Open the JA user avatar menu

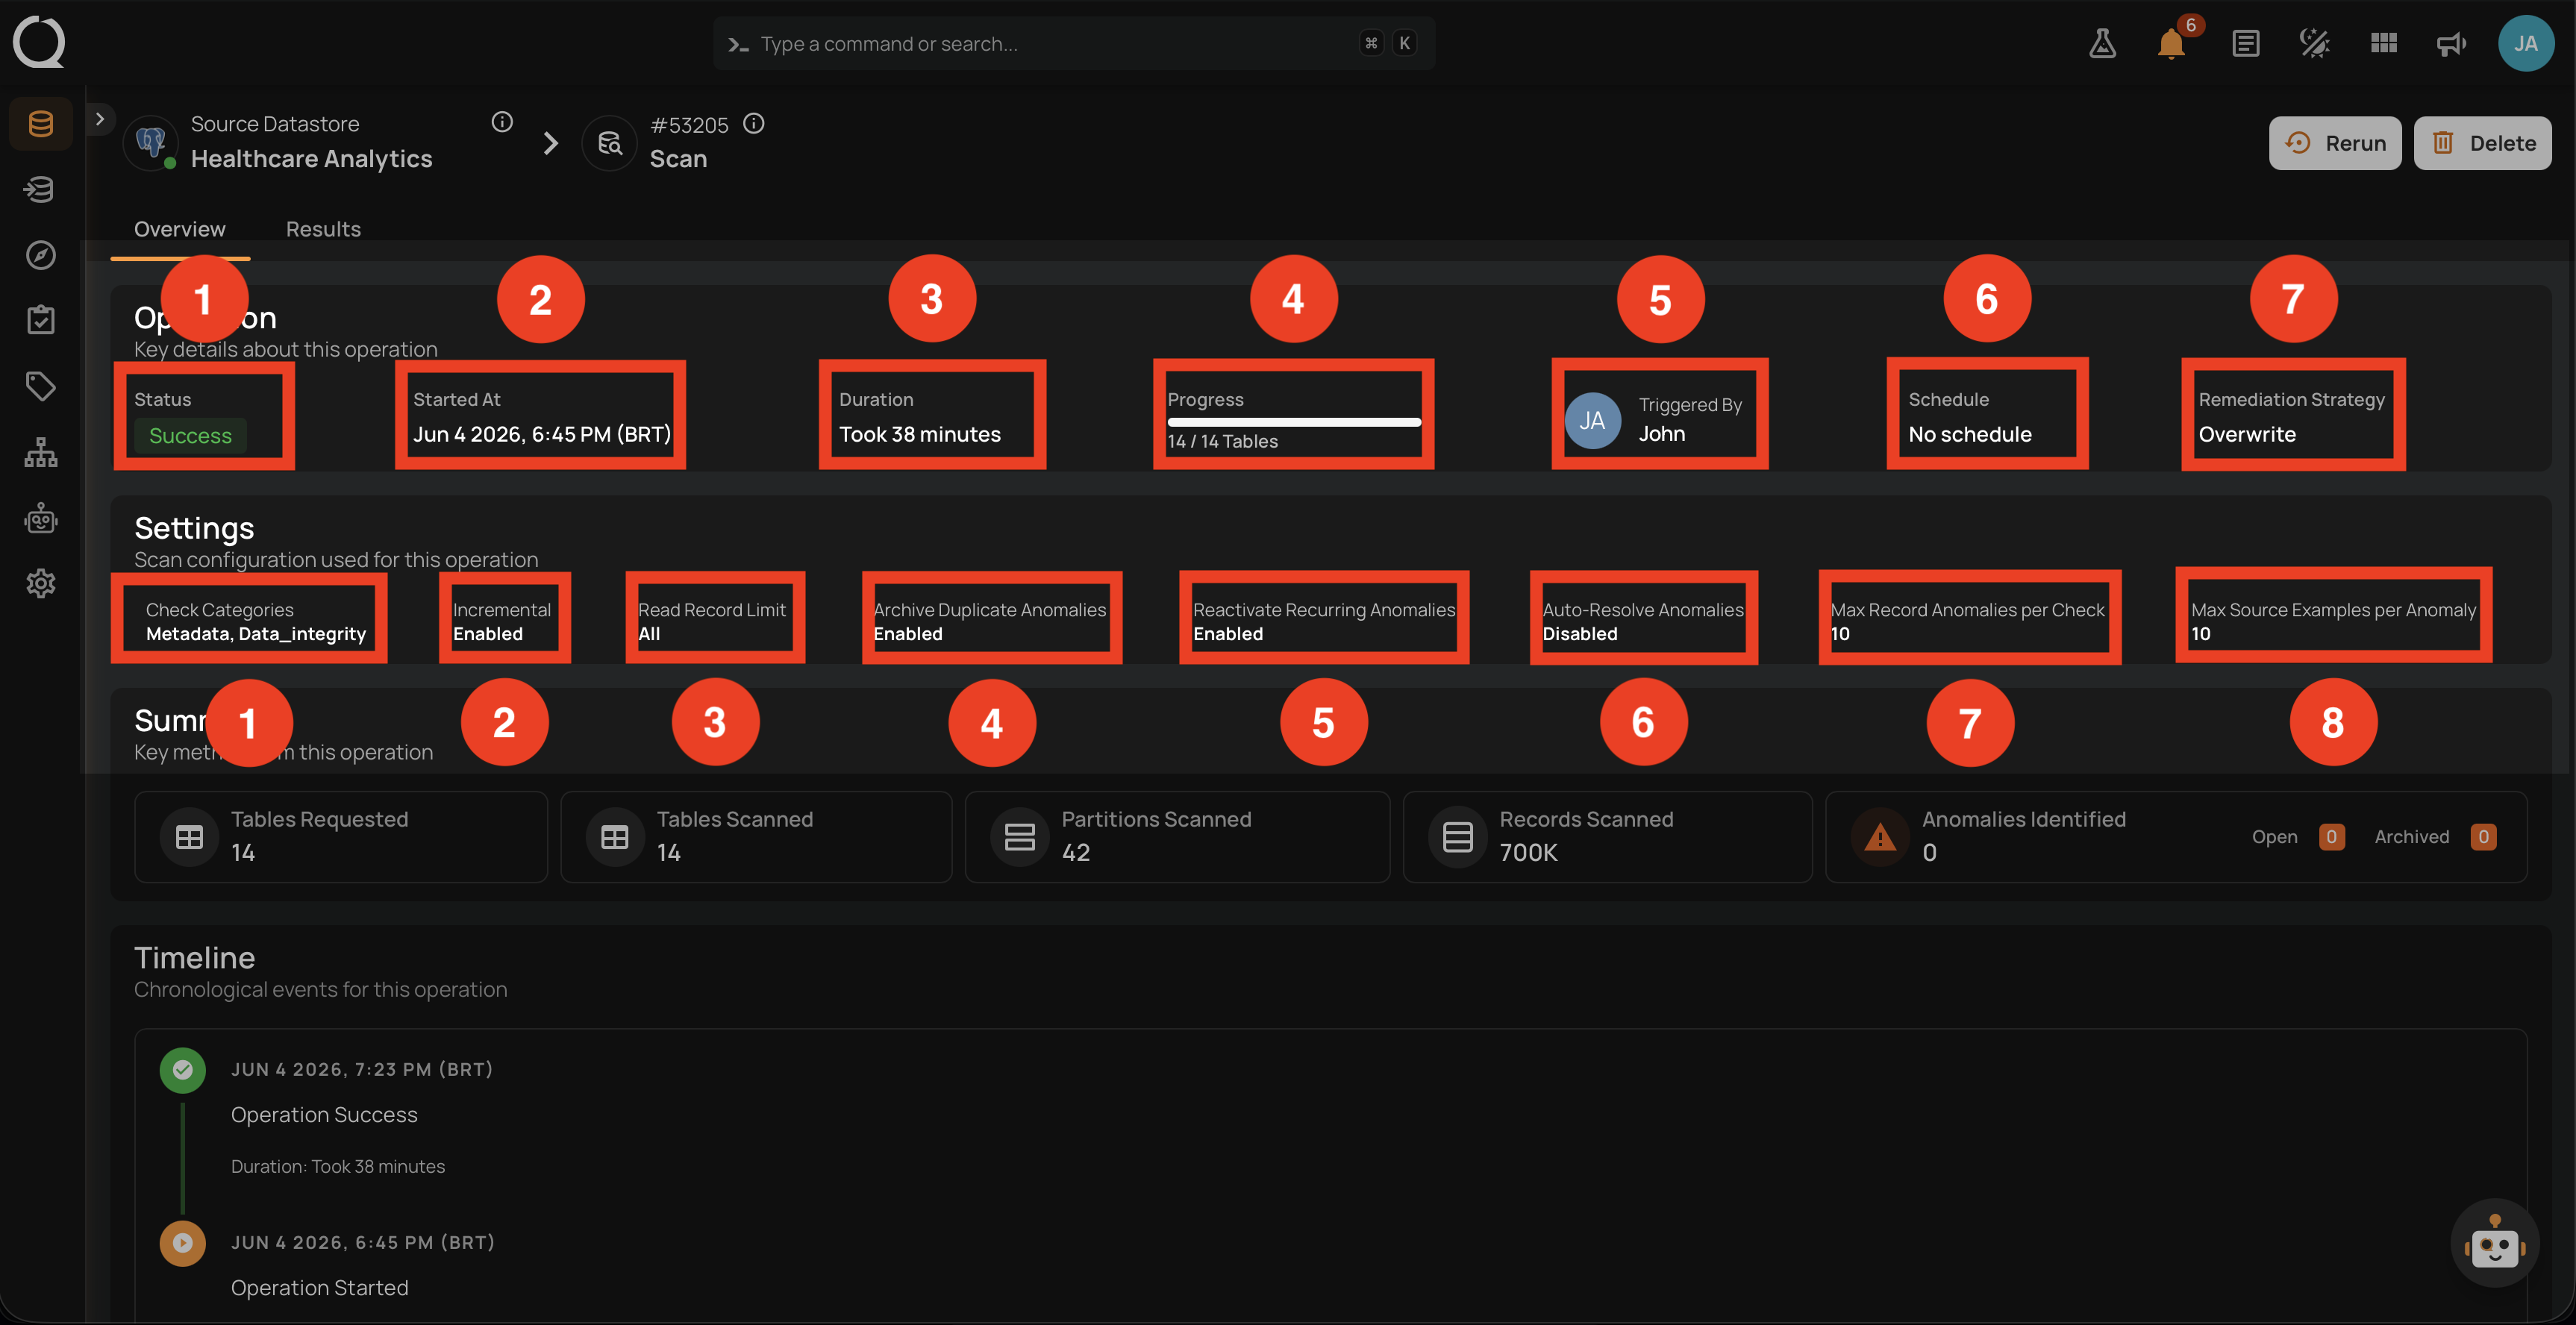tap(2525, 43)
